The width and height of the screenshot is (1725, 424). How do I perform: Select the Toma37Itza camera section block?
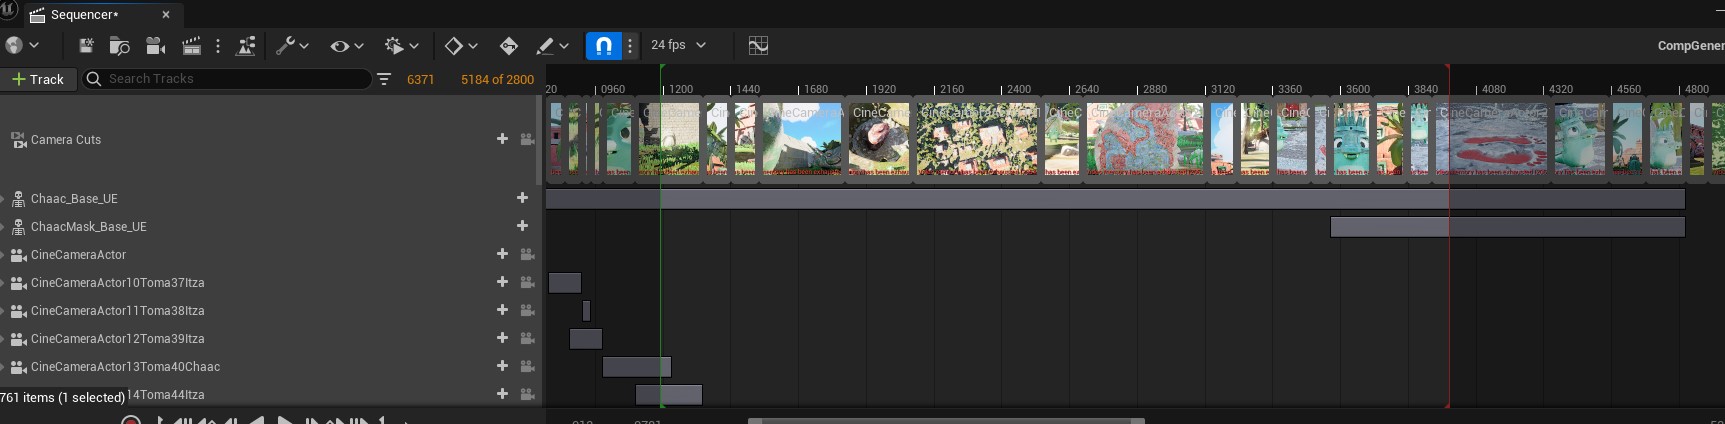pyautogui.click(x=565, y=283)
